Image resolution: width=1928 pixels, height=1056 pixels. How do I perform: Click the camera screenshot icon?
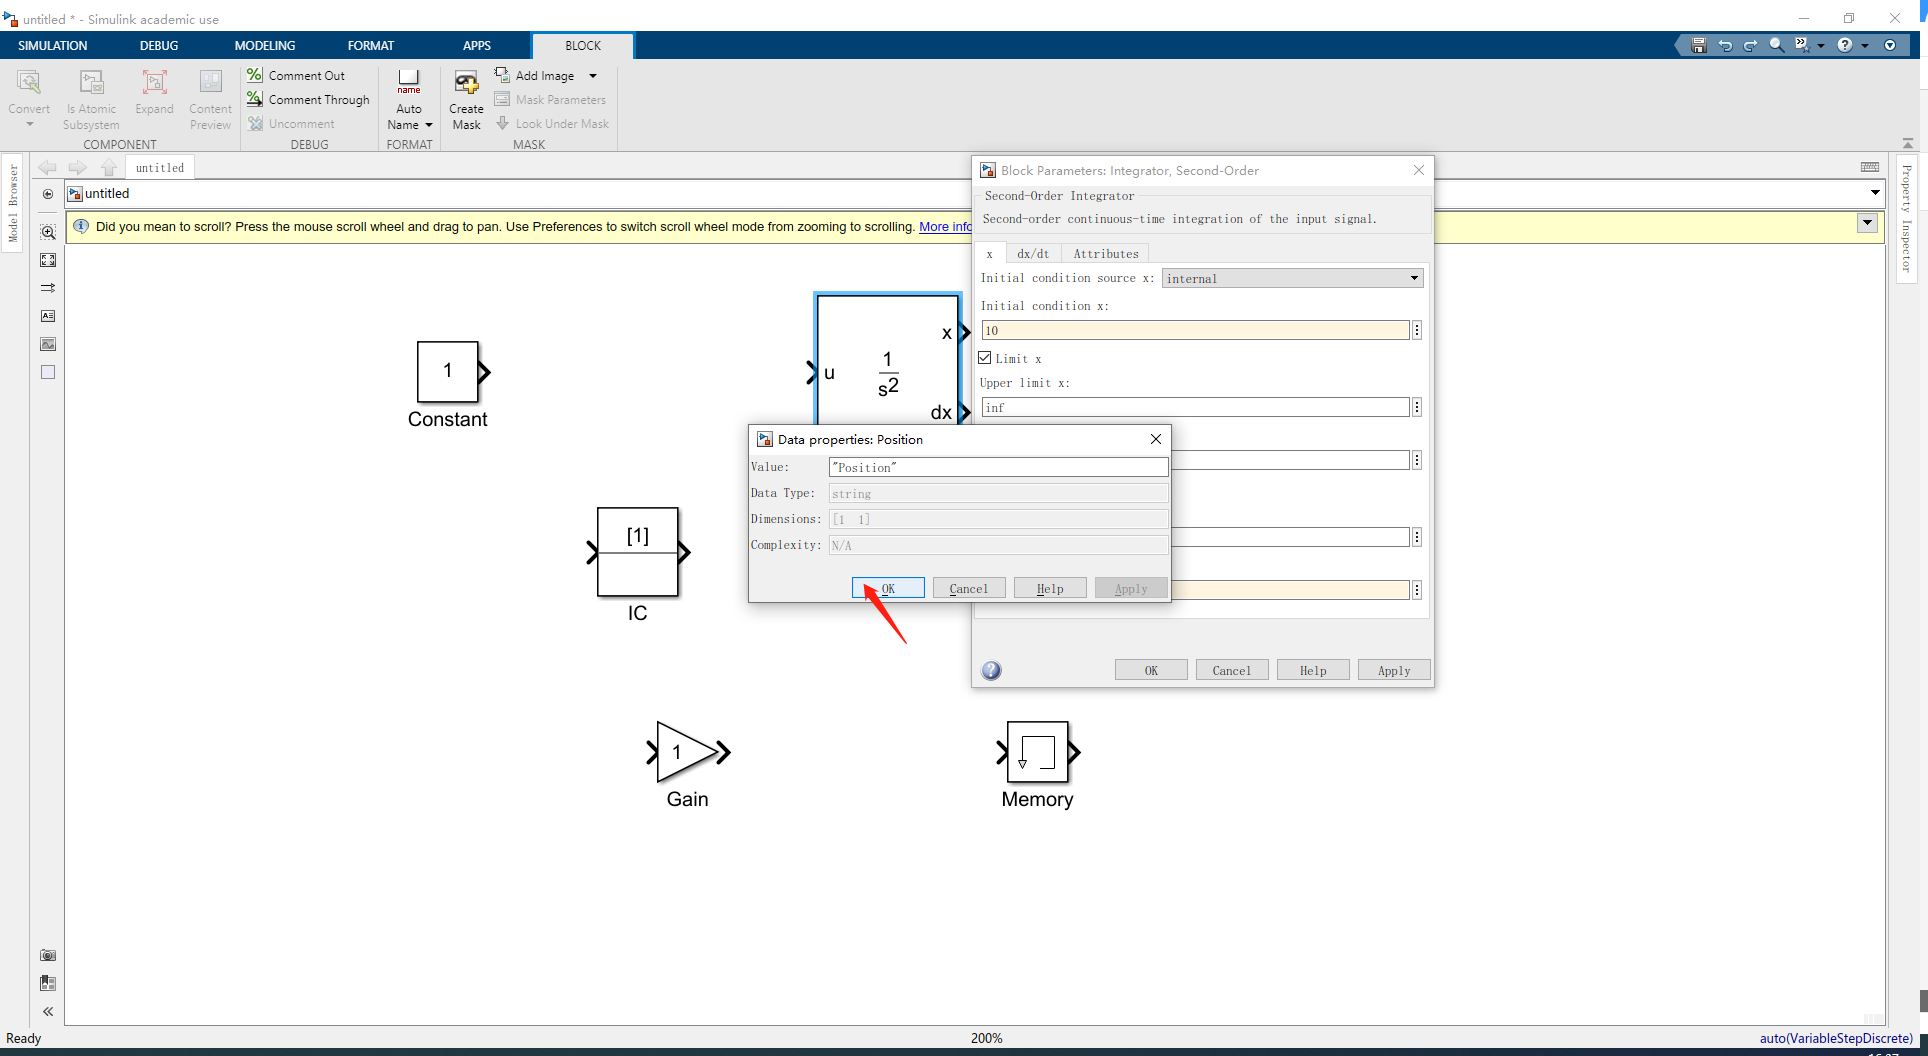(48, 955)
